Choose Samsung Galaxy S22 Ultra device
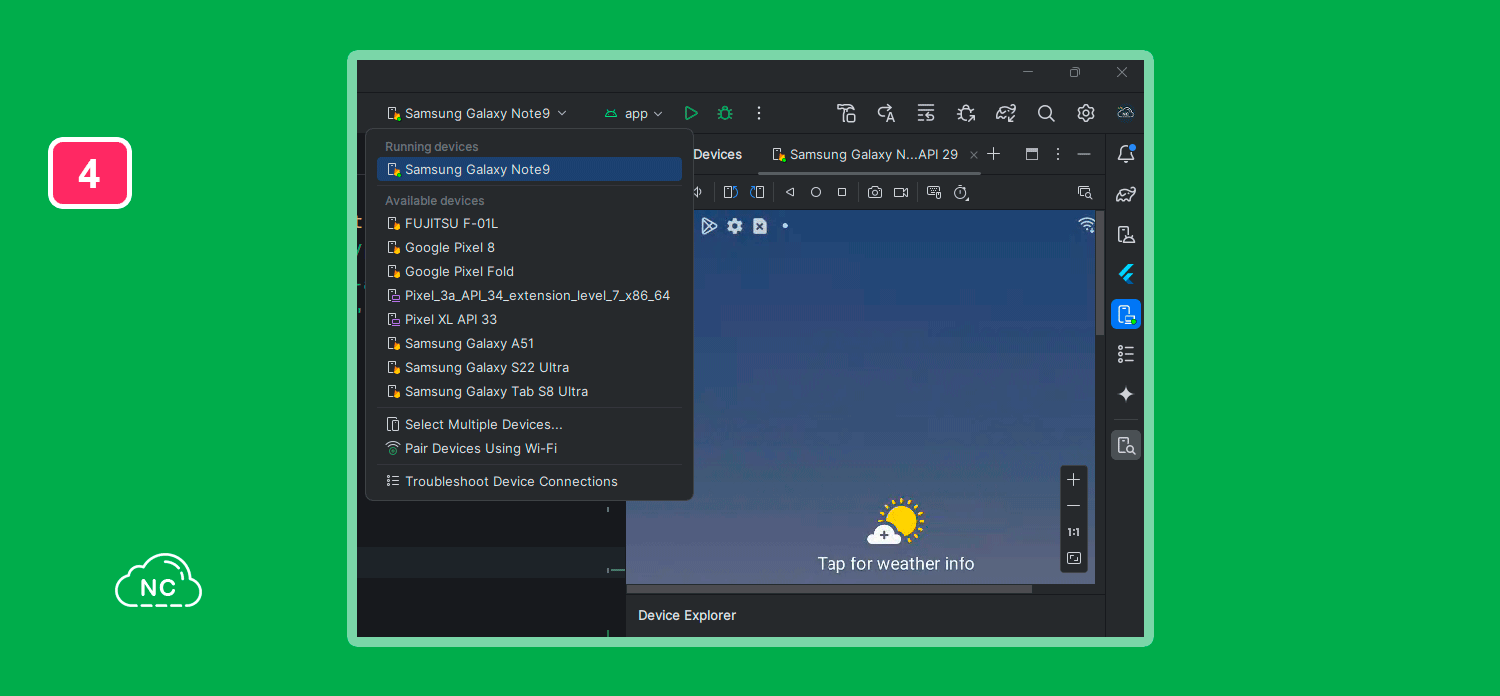This screenshot has height=696, width=1500. pos(529,368)
